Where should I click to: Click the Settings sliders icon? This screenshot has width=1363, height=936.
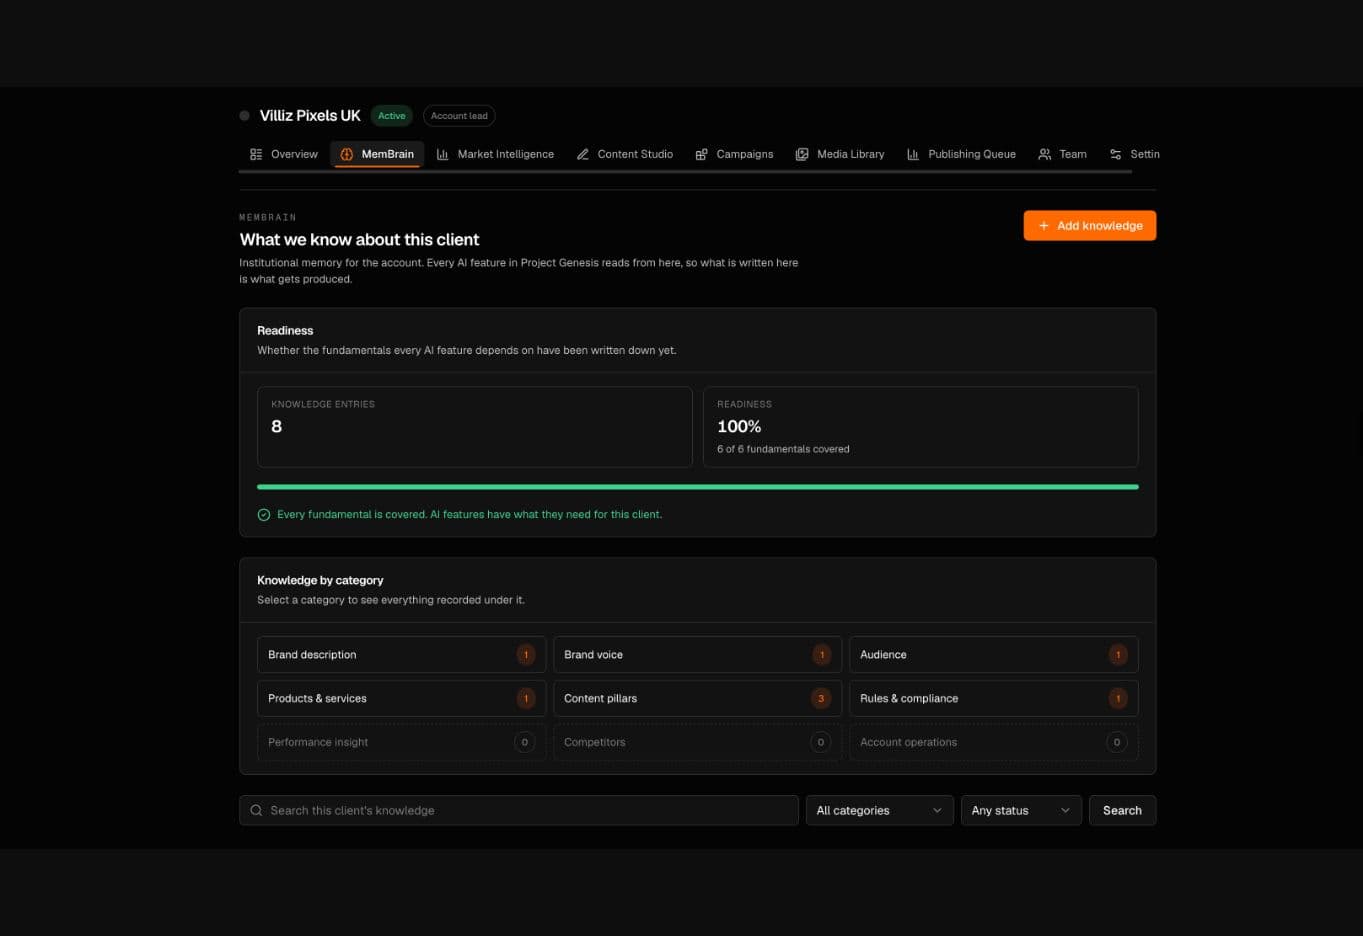point(1116,154)
